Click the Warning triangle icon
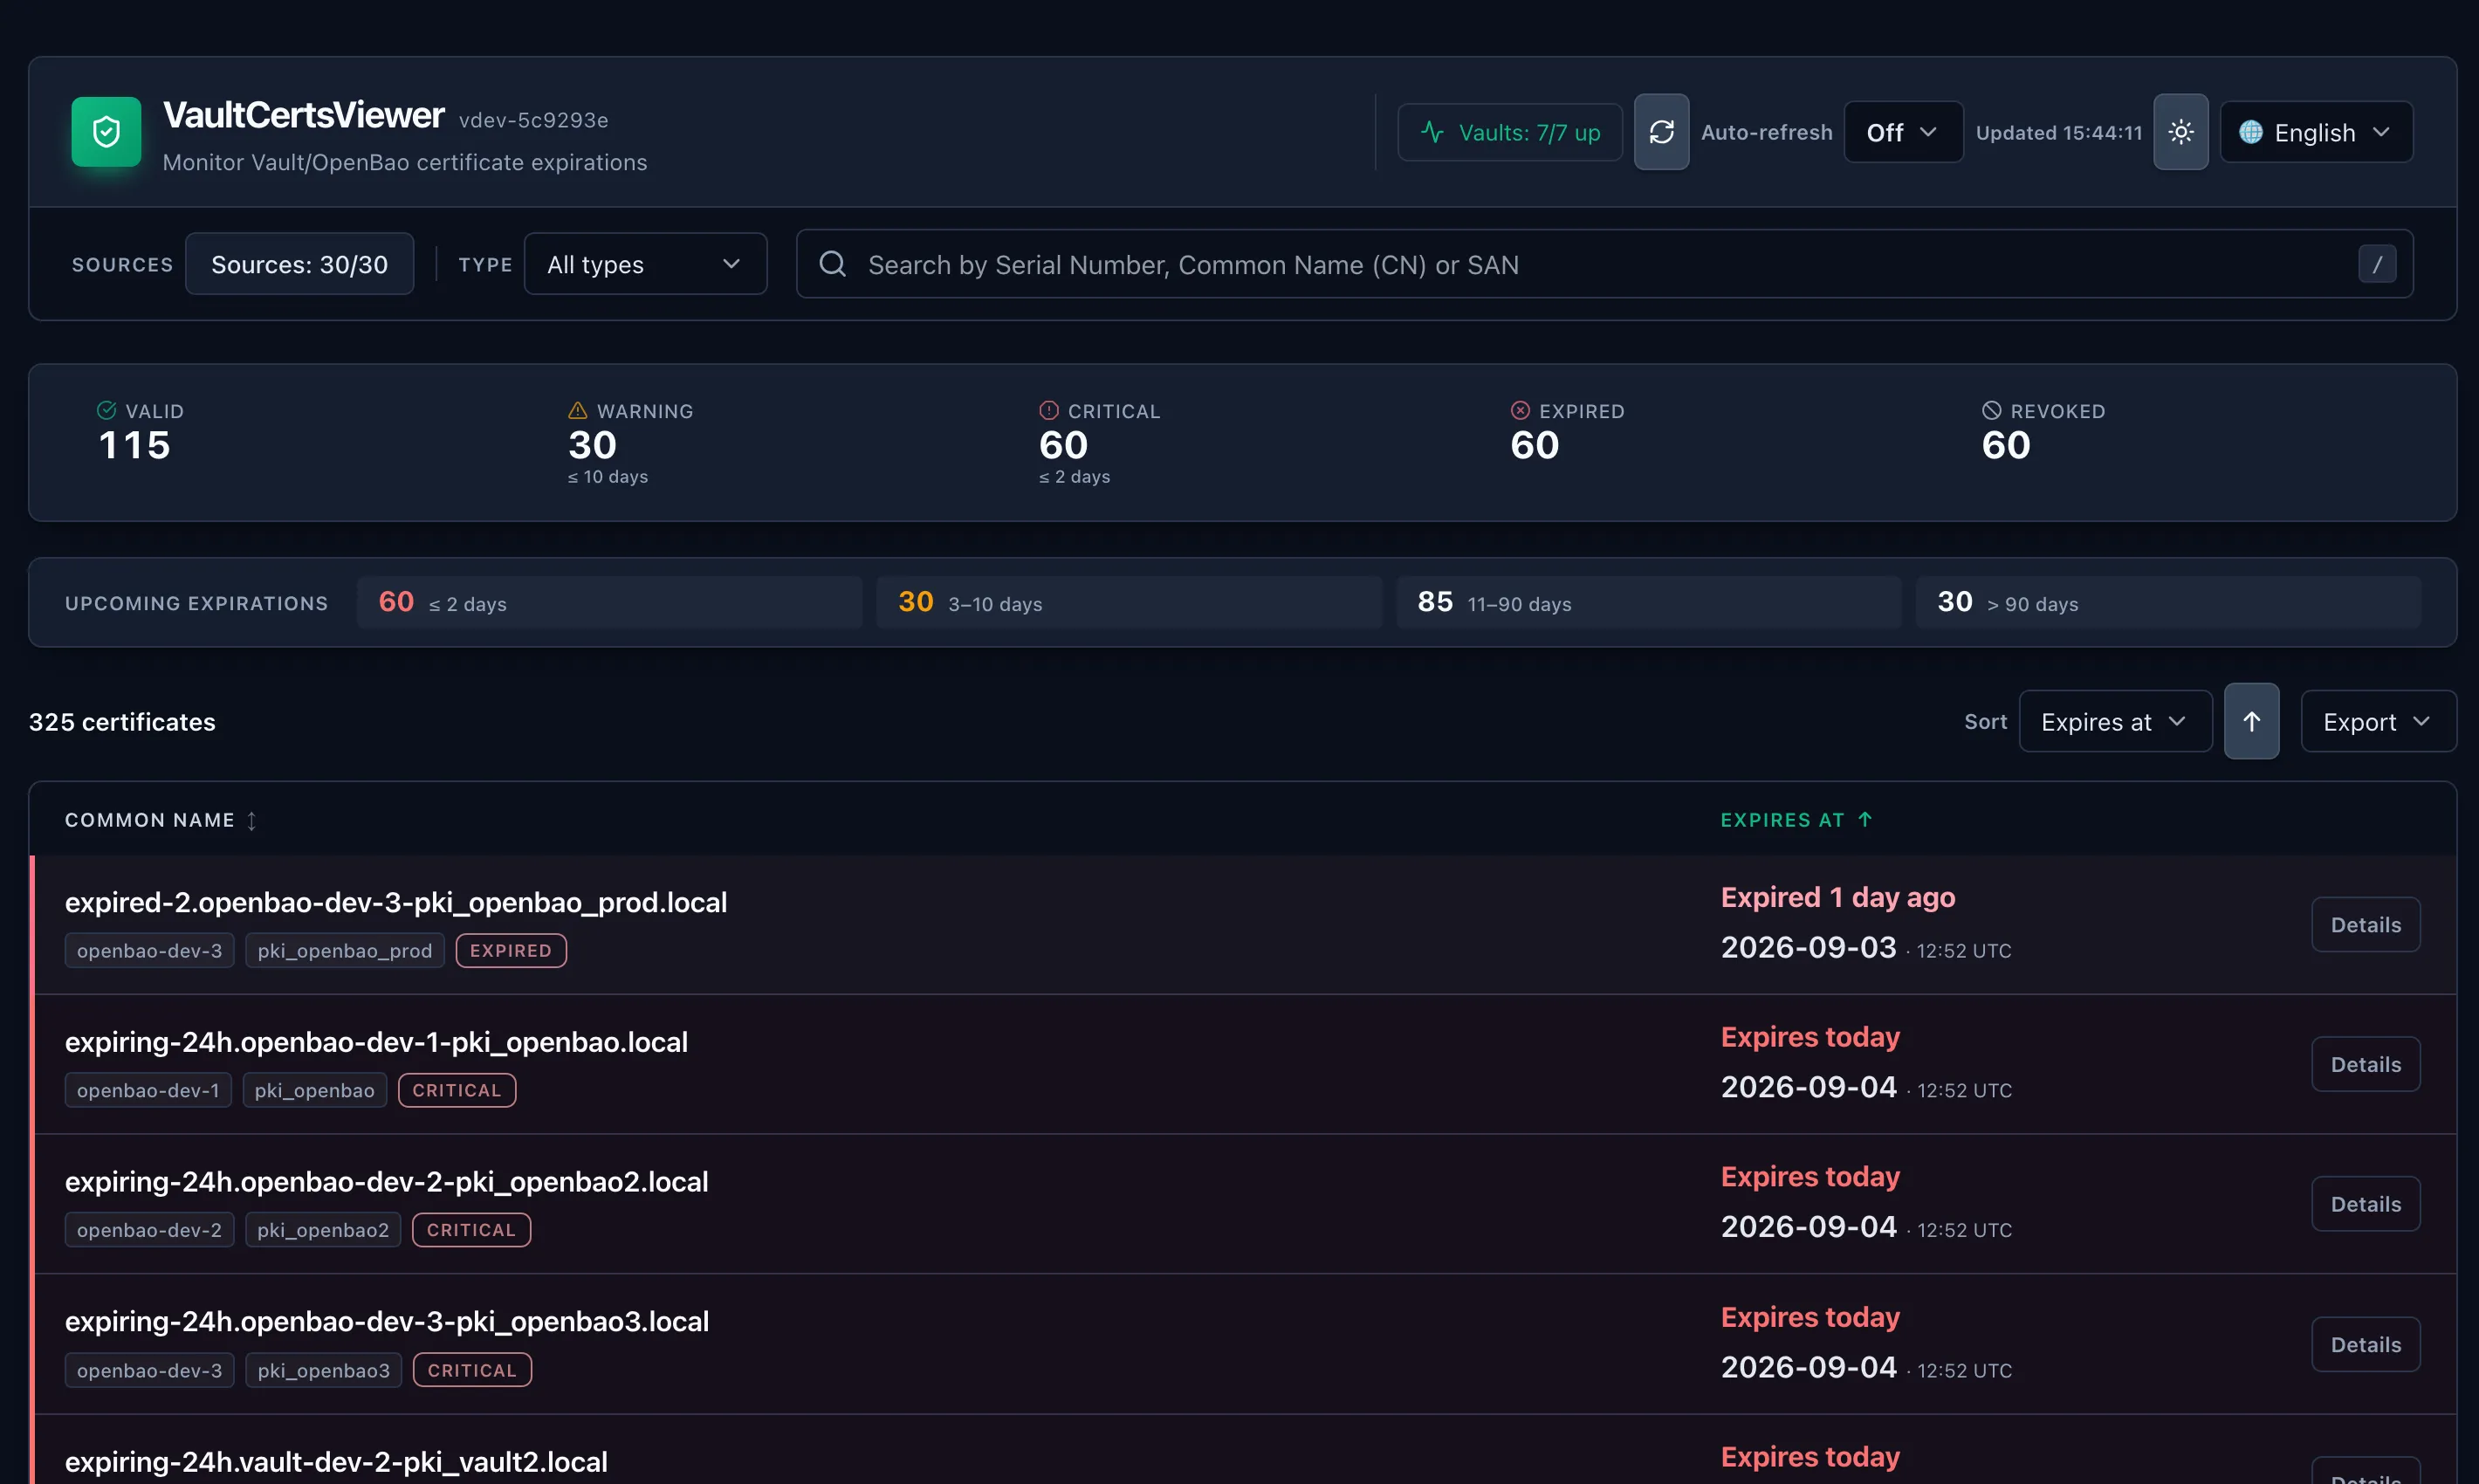2479x1484 pixels. tap(577, 410)
